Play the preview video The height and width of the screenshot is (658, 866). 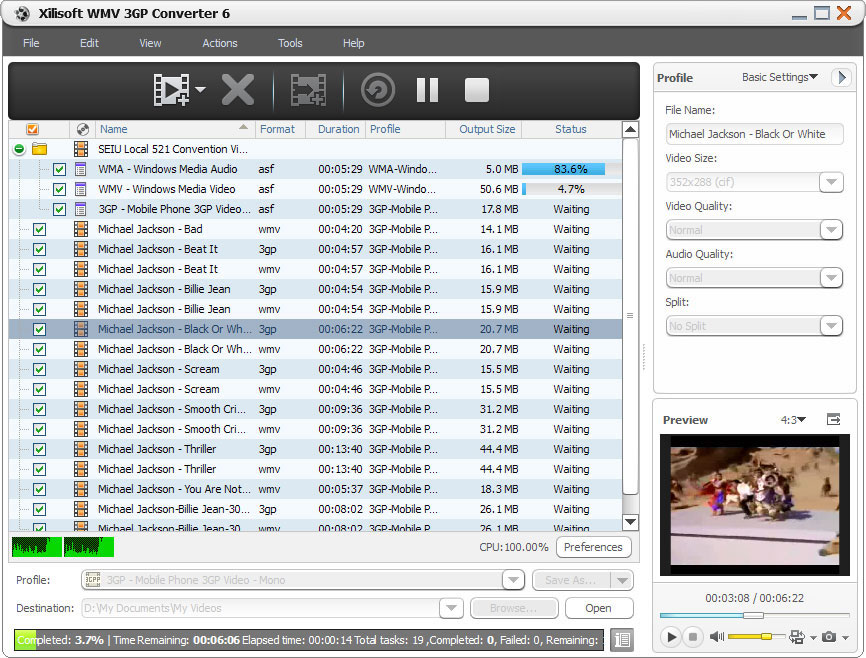click(671, 636)
